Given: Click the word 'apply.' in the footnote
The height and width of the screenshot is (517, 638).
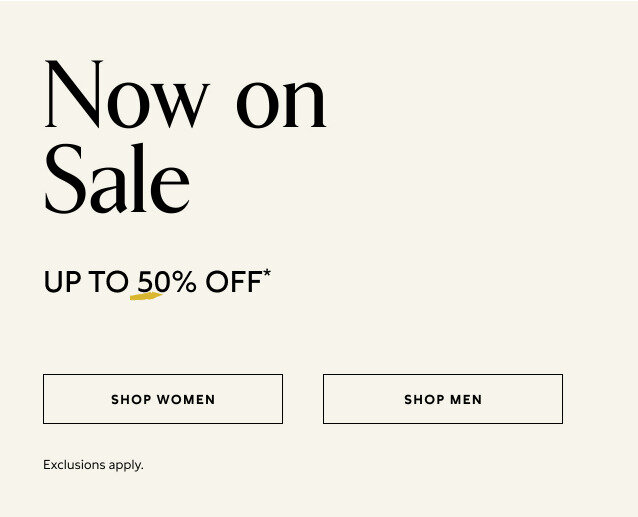Looking at the screenshot, I should (x=127, y=466).
